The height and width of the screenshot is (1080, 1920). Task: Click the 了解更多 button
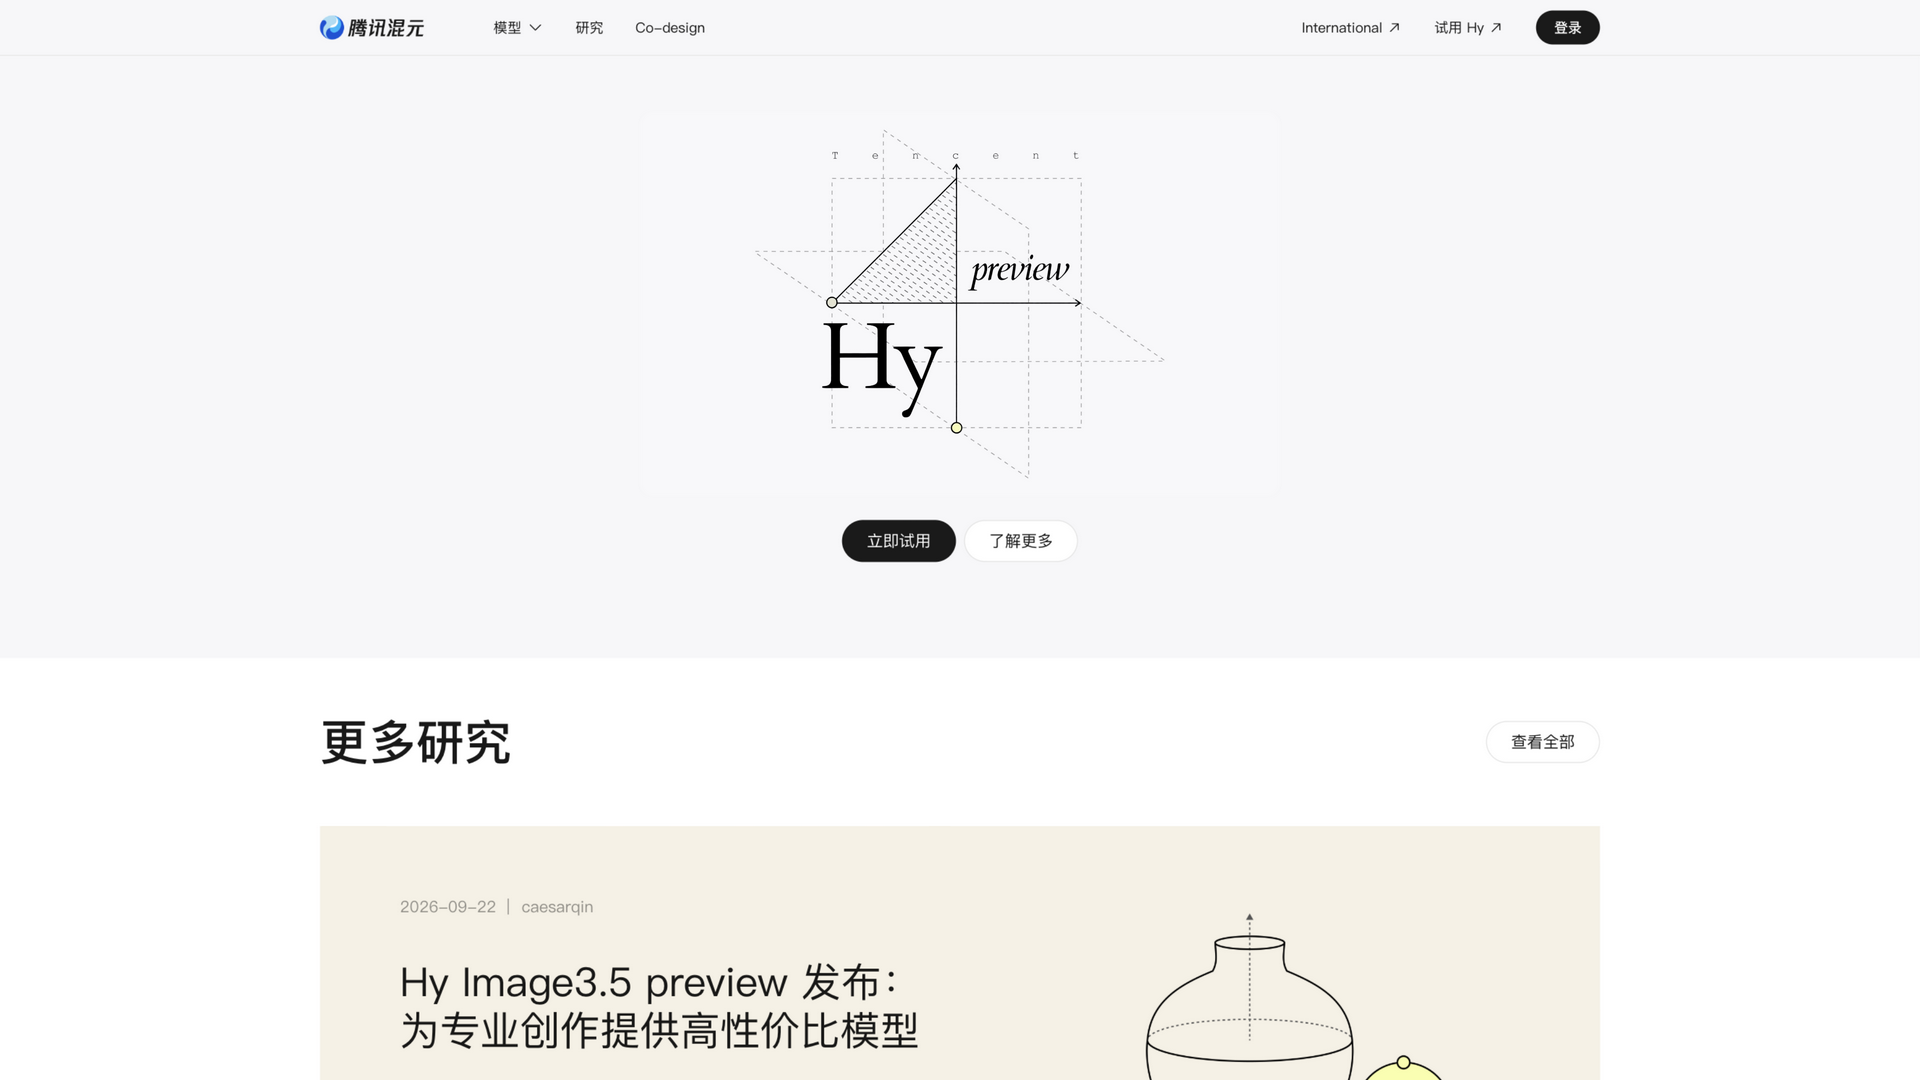click(x=1021, y=541)
